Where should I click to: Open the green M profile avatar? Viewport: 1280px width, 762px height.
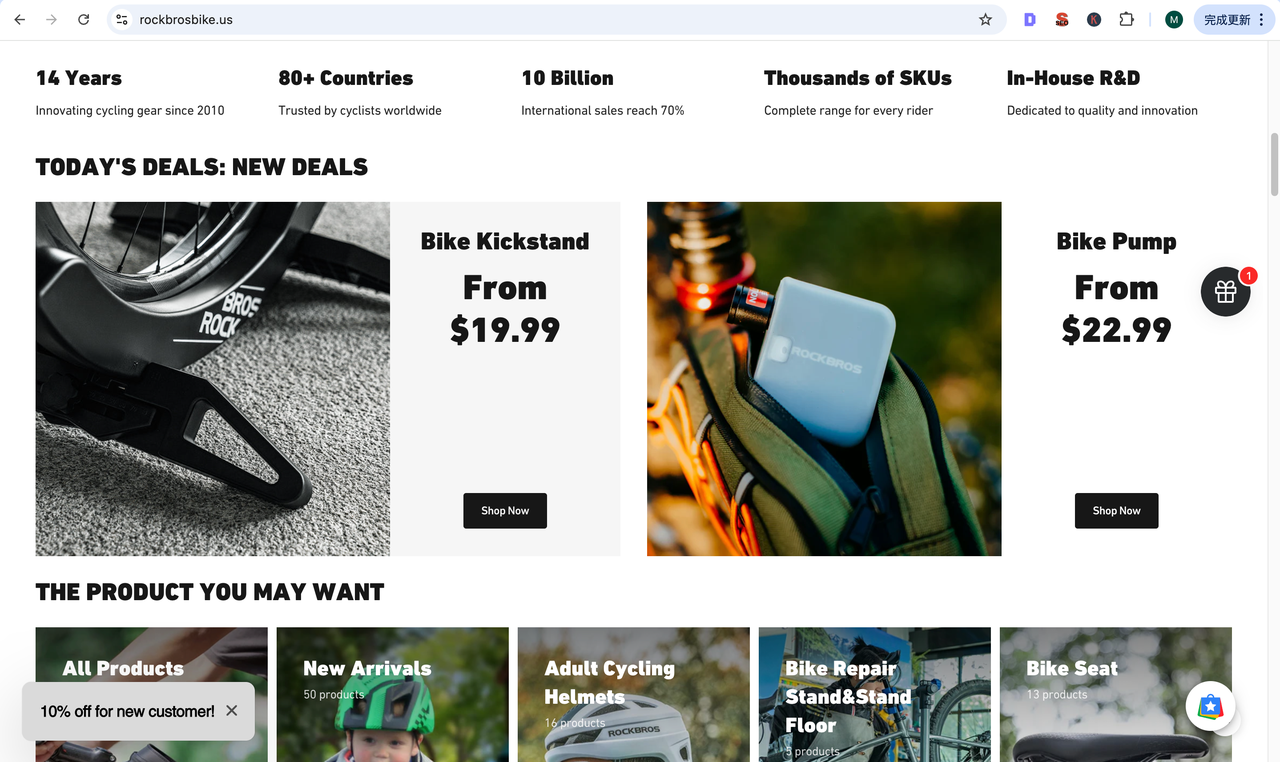click(x=1174, y=20)
